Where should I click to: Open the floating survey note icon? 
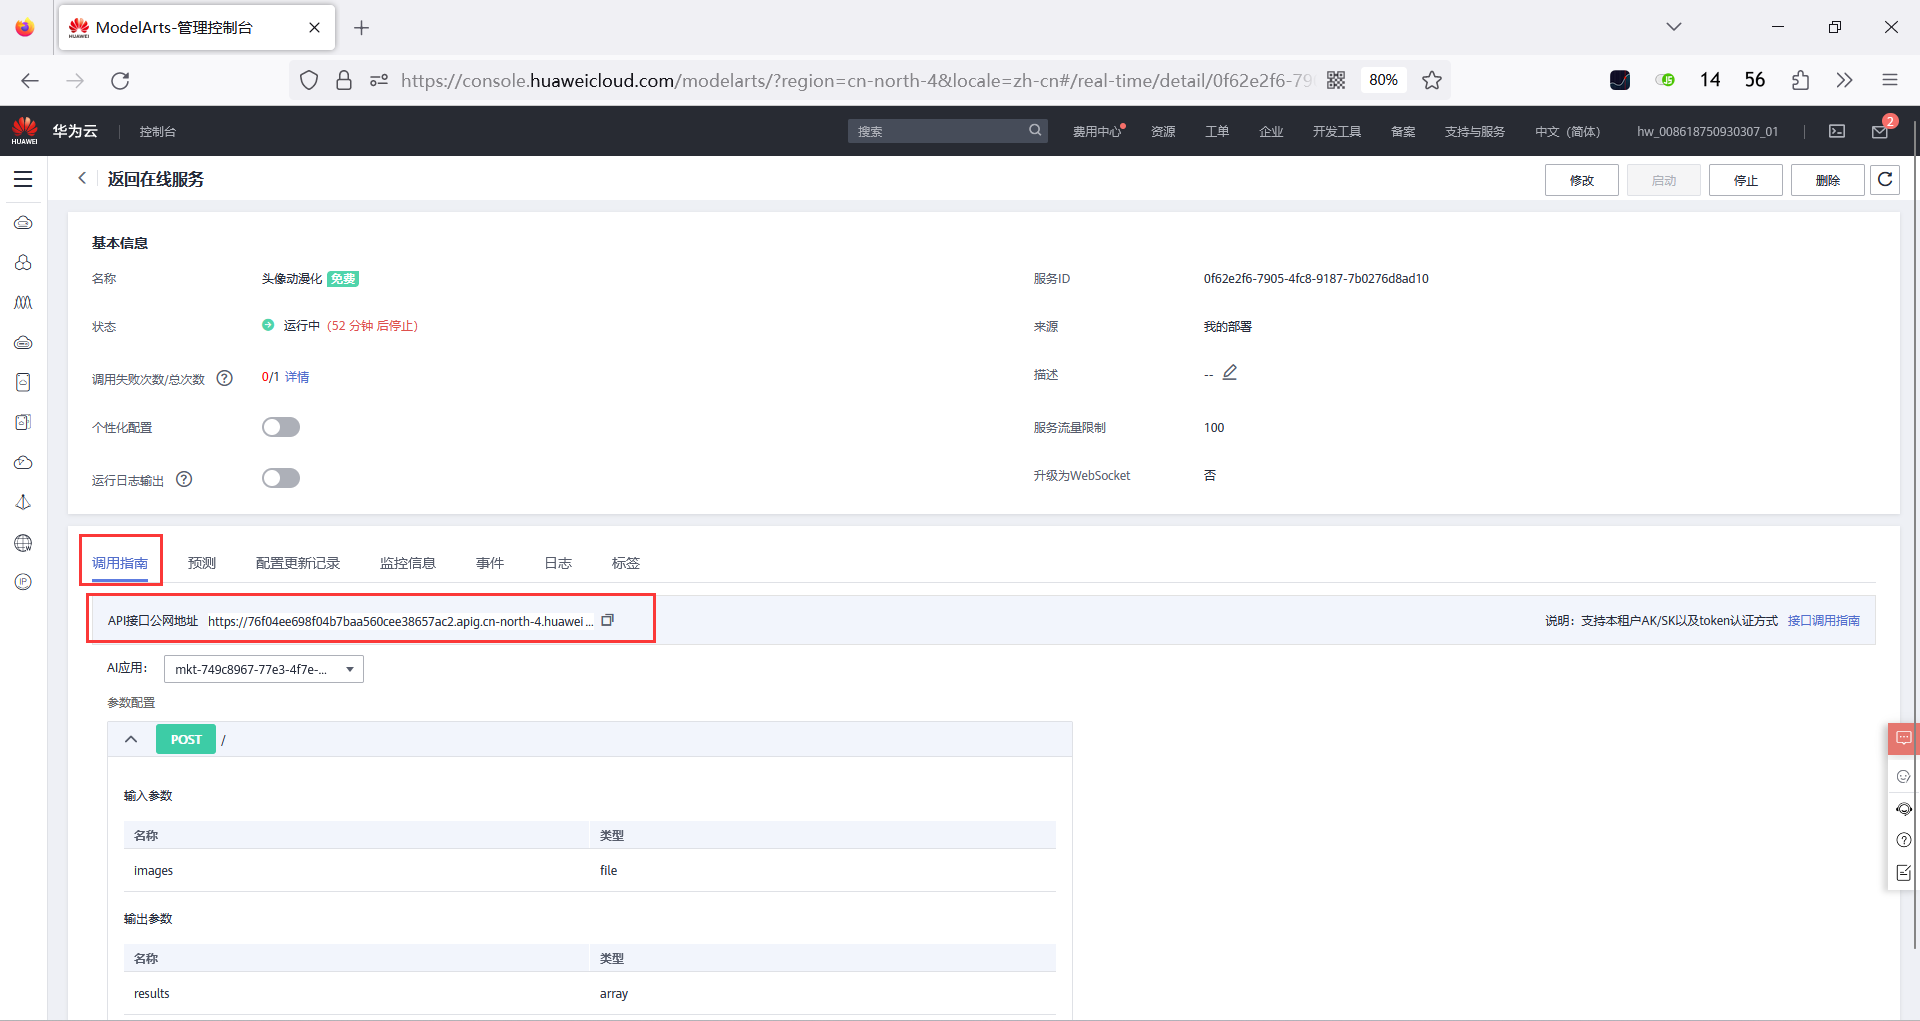[x=1903, y=873]
